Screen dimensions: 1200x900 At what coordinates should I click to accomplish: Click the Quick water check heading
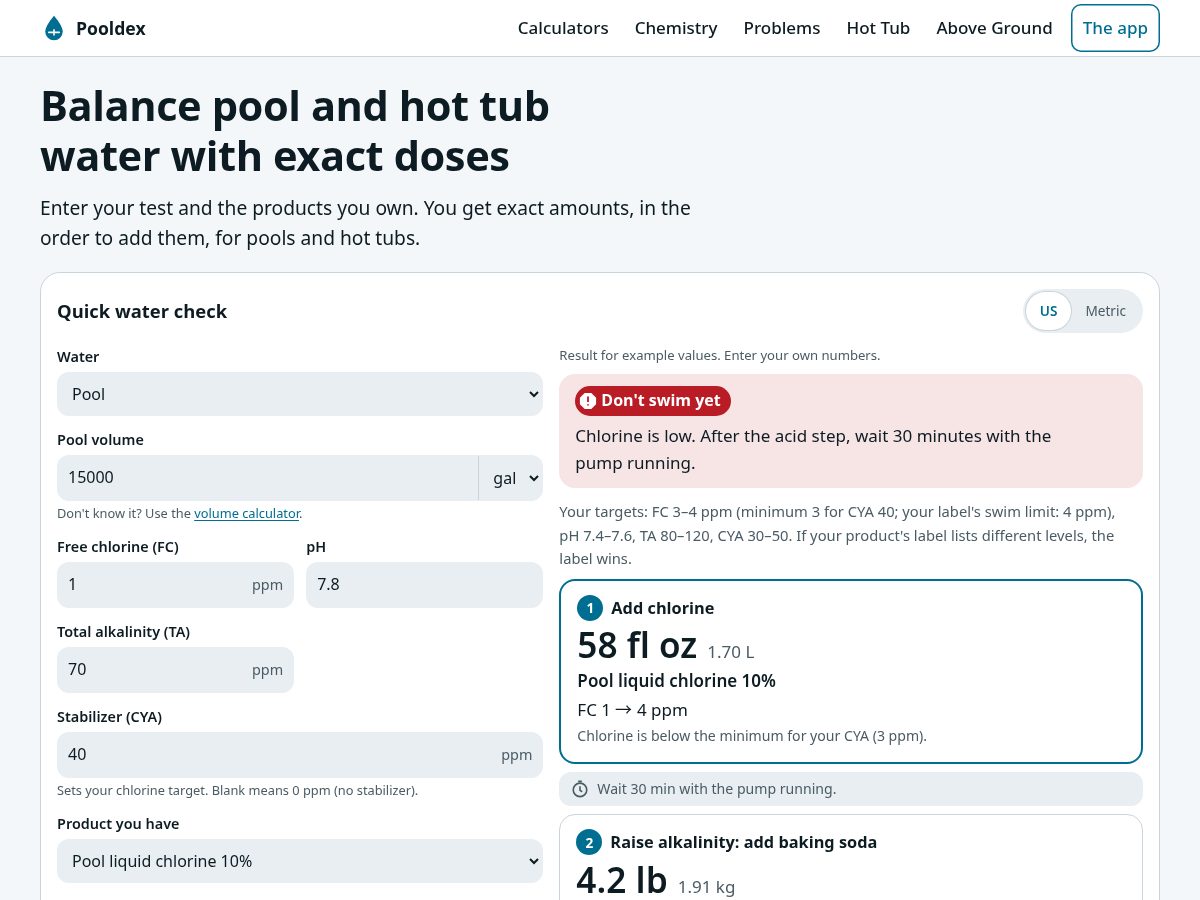click(142, 311)
